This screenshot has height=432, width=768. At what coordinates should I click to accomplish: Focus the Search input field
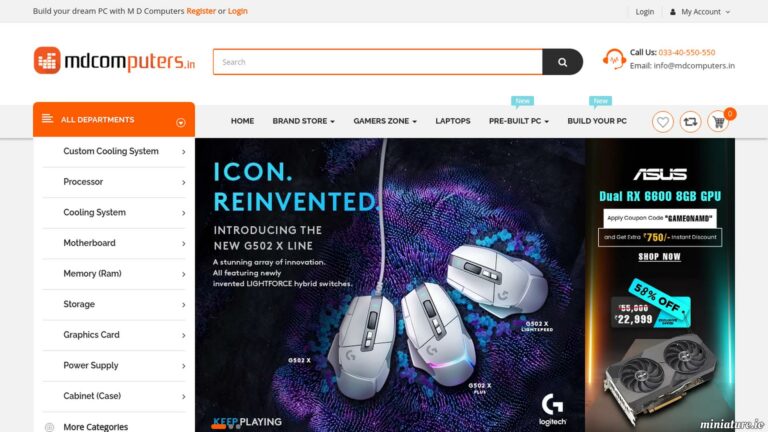[x=378, y=62]
